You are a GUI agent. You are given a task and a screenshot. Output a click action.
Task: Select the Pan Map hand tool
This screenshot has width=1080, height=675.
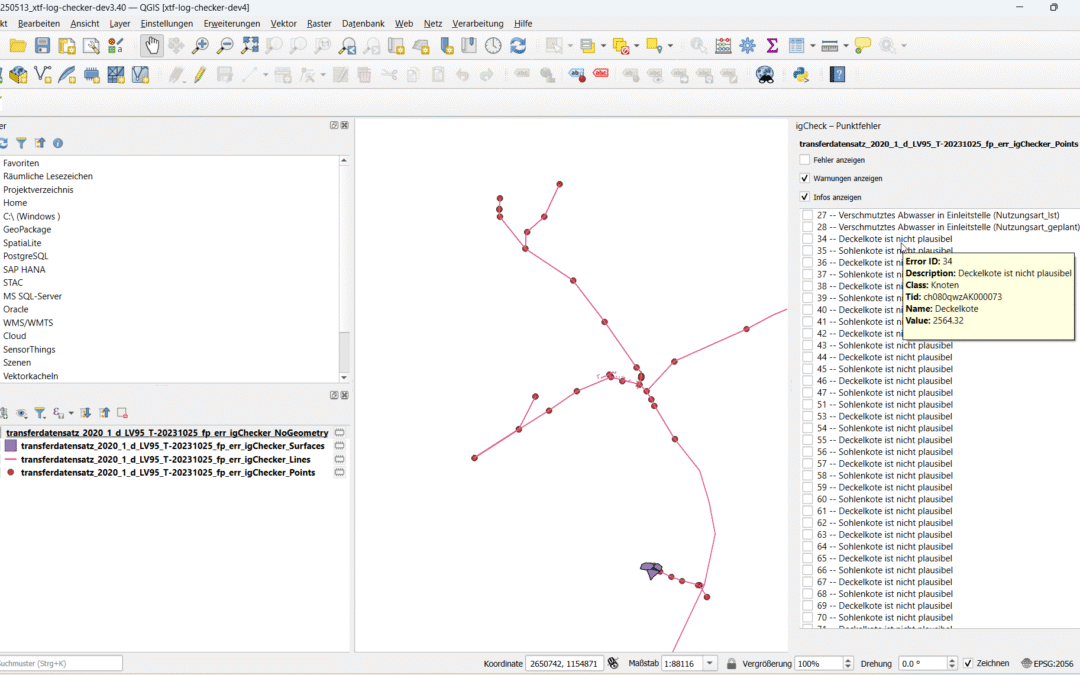pos(151,46)
